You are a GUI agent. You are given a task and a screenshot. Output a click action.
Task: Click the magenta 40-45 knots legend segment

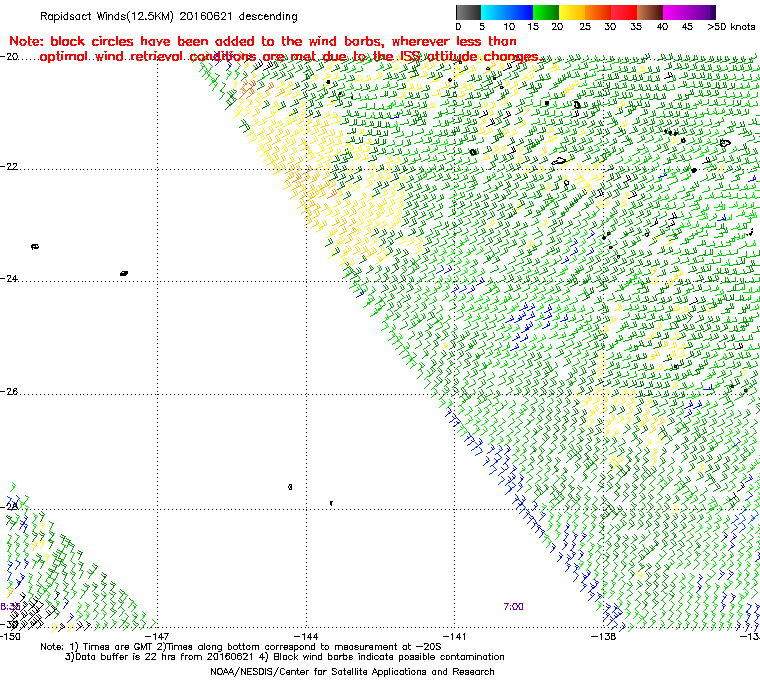676,13
